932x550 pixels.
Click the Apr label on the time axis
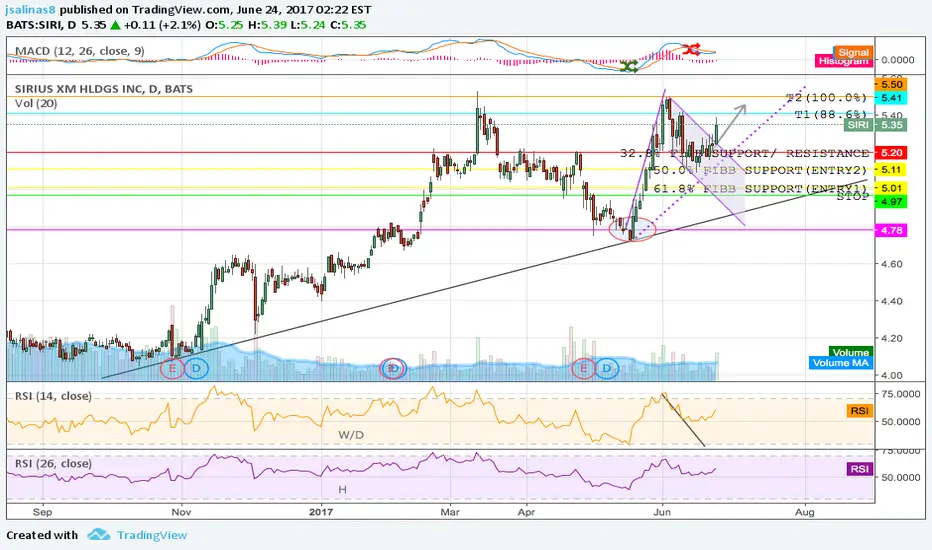click(x=526, y=512)
